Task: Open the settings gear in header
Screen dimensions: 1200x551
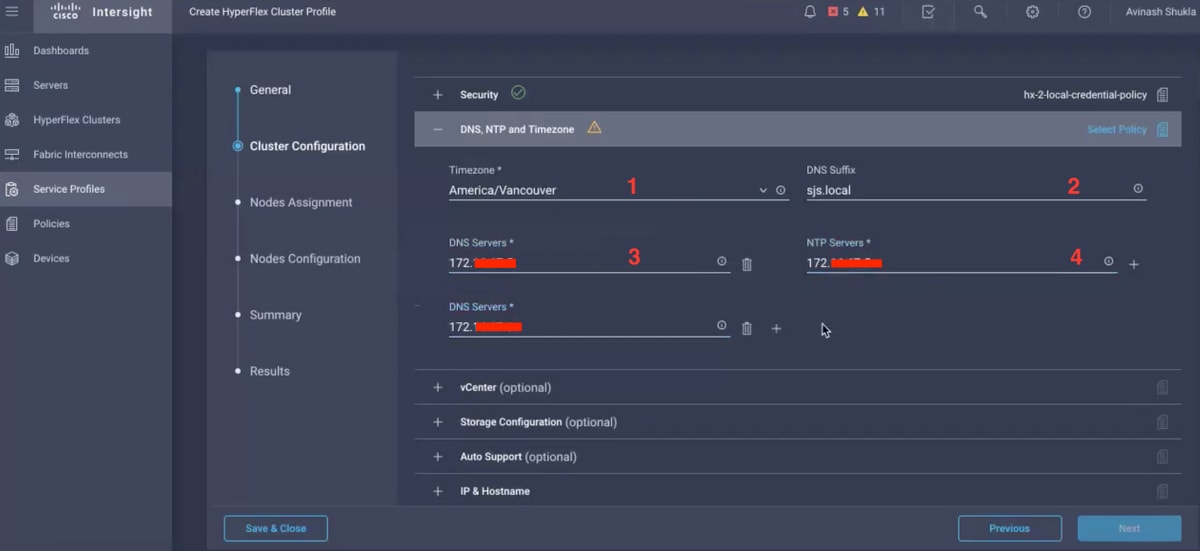Action: (1032, 12)
